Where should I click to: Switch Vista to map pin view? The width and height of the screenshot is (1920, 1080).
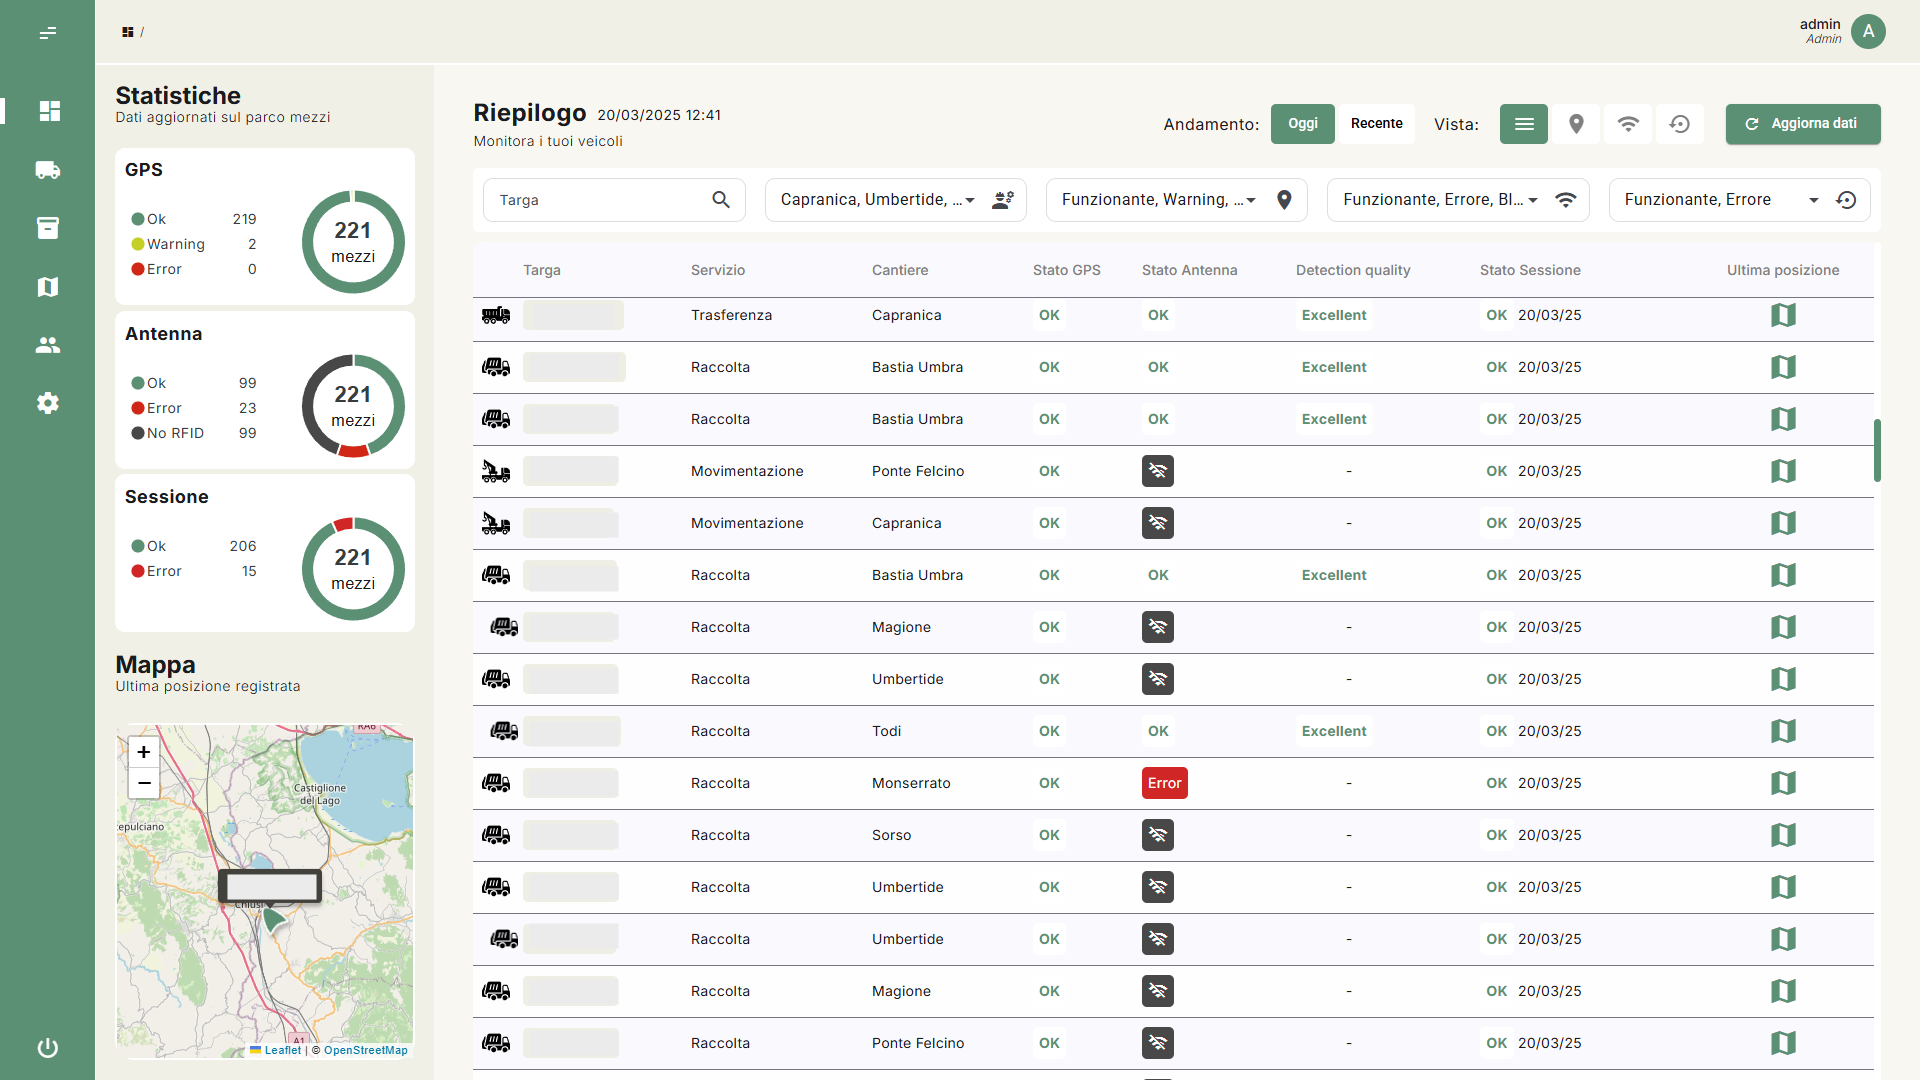[x=1576, y=124]
